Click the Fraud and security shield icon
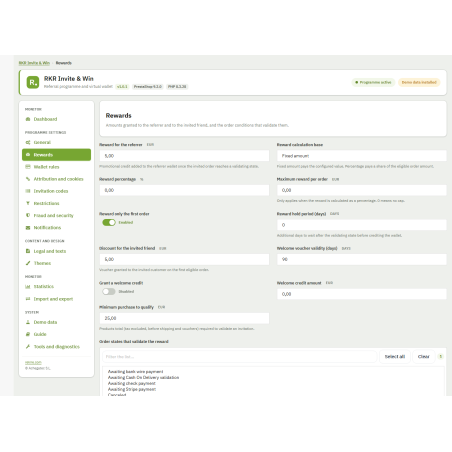 pos(28,215)
